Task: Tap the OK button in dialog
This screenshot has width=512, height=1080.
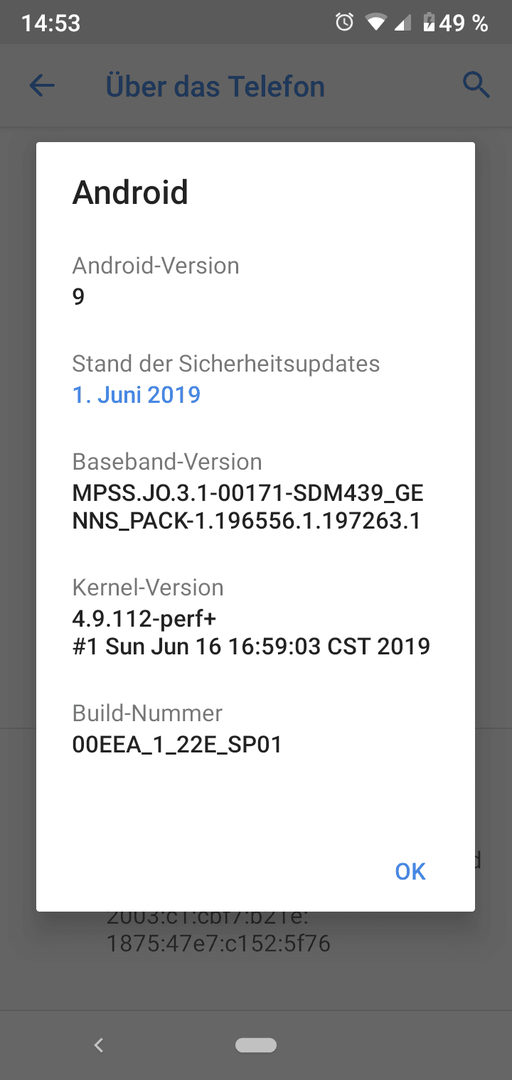Action: coord(410,871)
